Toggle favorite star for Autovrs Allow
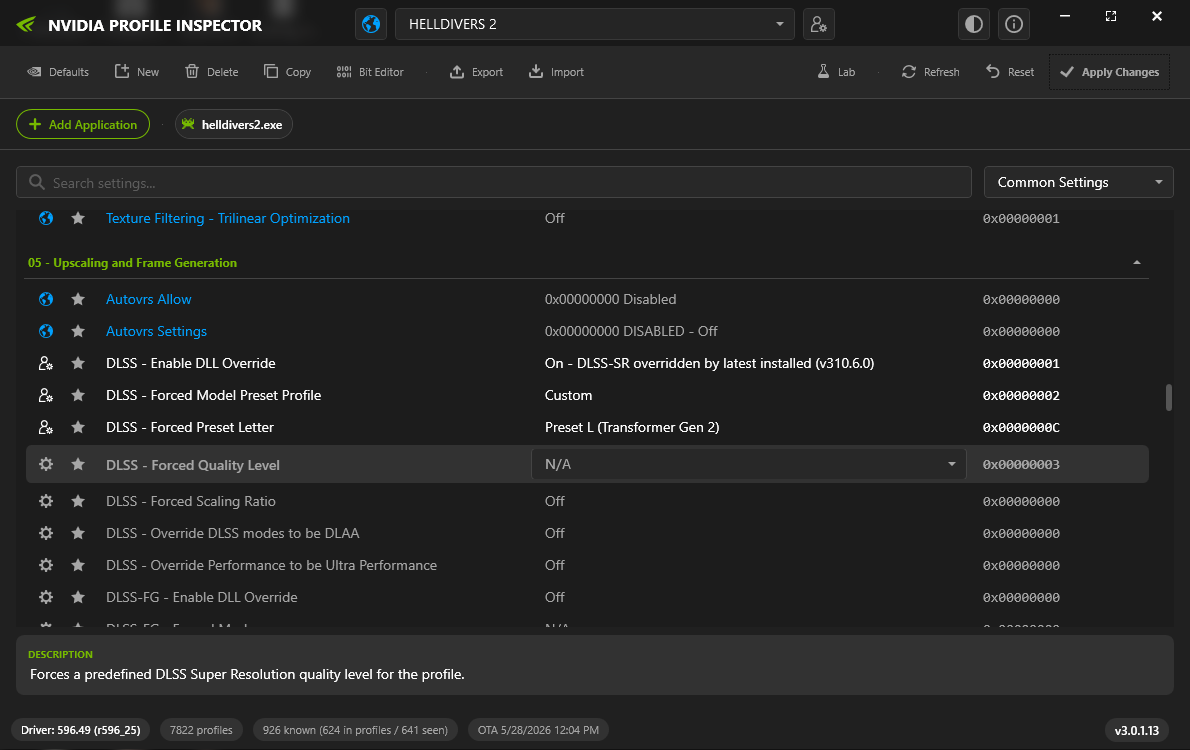This screenshot has height=750, width=1190. pyautogui.click(x=78, y=299)
